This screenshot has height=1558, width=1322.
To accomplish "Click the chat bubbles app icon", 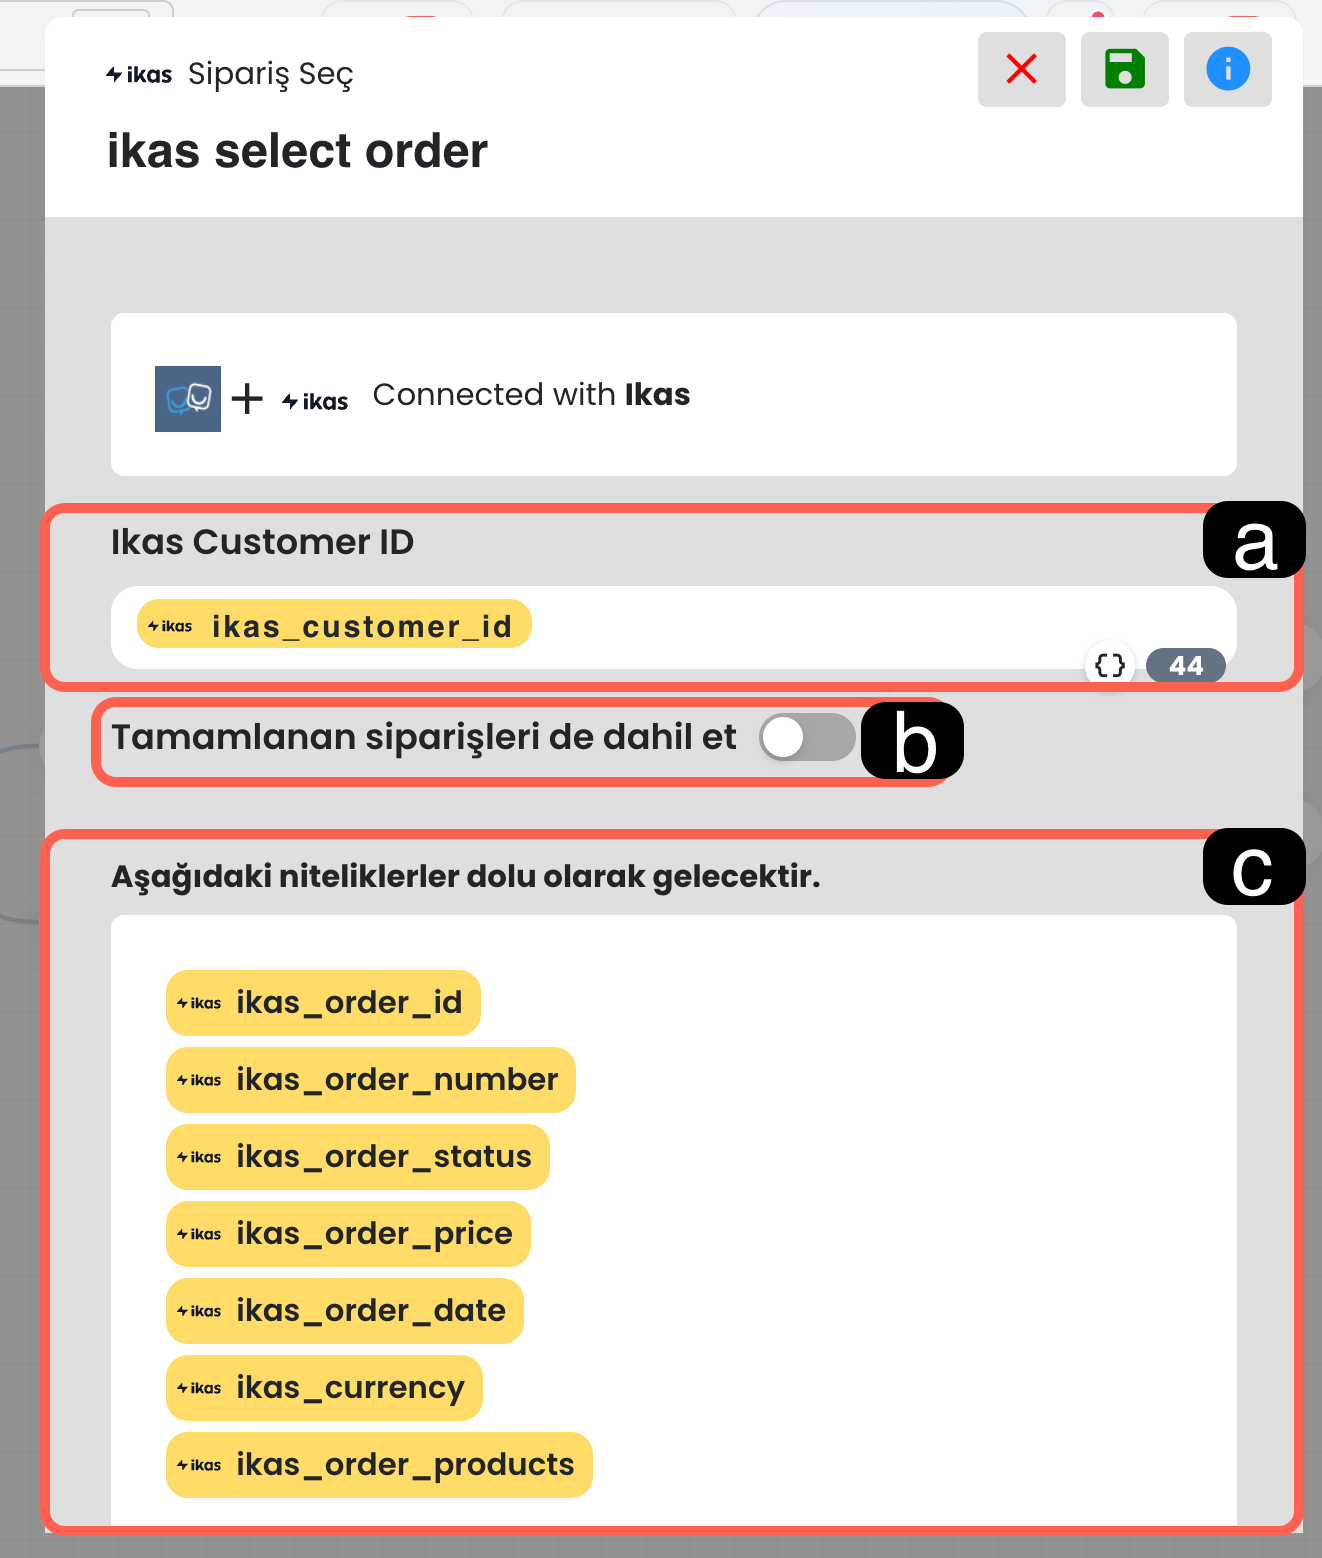I will click(188, 399).
